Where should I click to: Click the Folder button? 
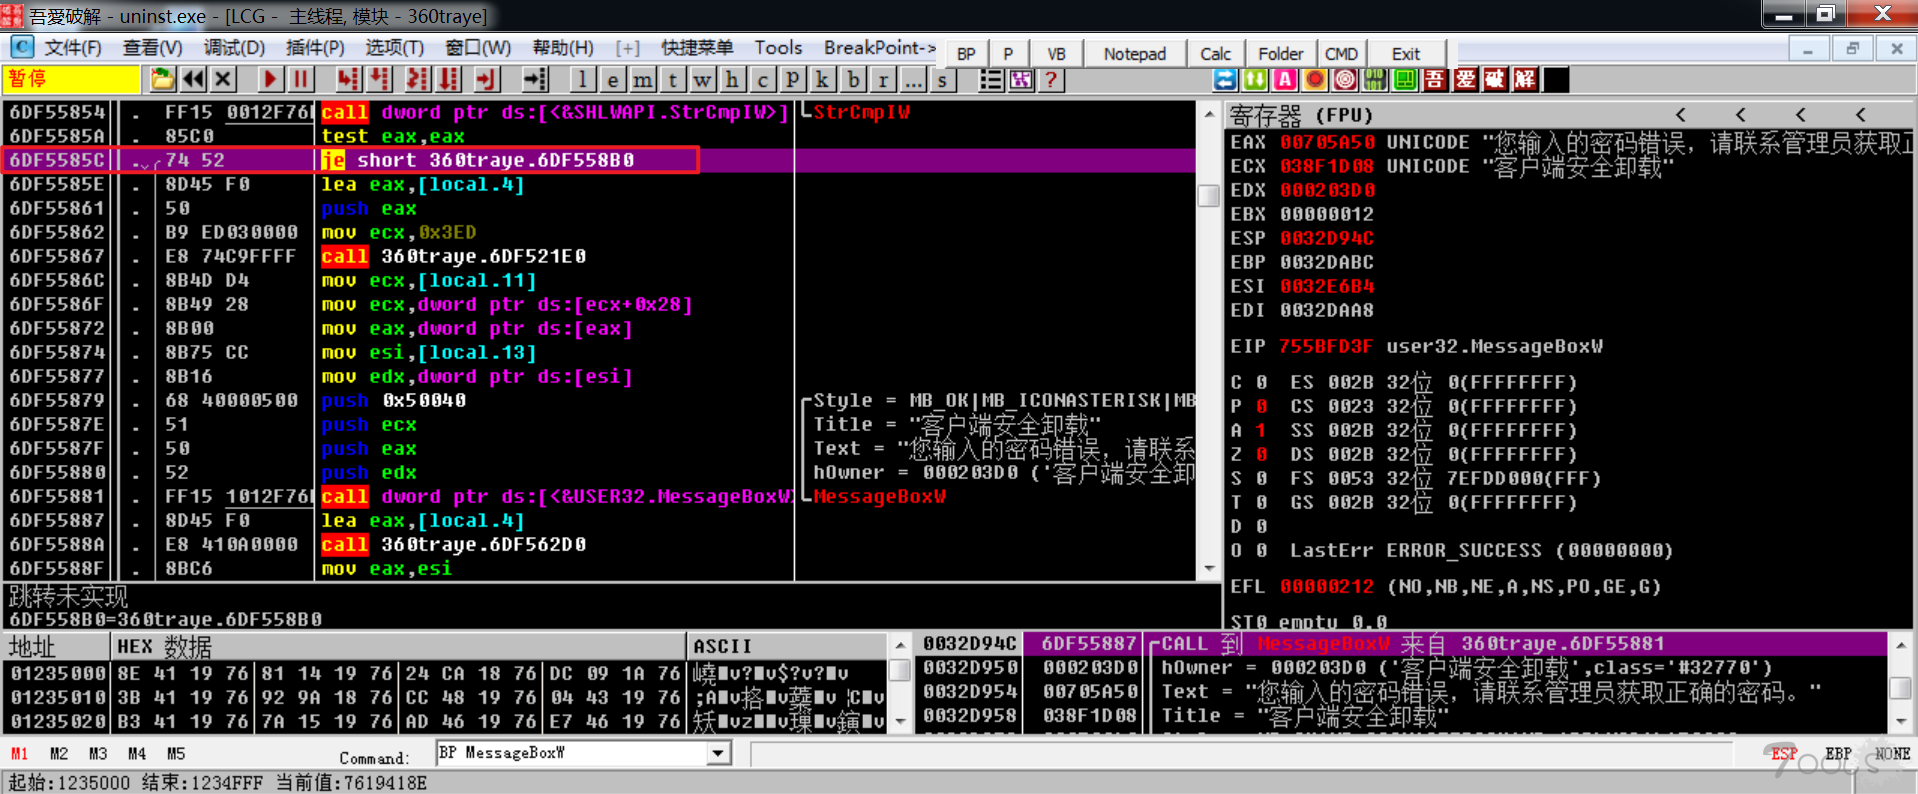tap(1280, 54)
